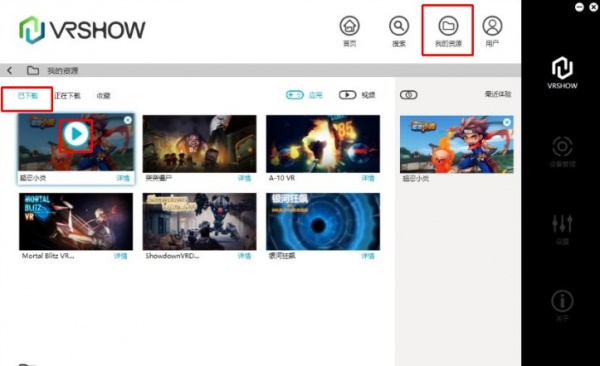This screenshot has height=366, width=600.
Task: Switch to the Favorites tab
Action: click(x=103, y=96)
